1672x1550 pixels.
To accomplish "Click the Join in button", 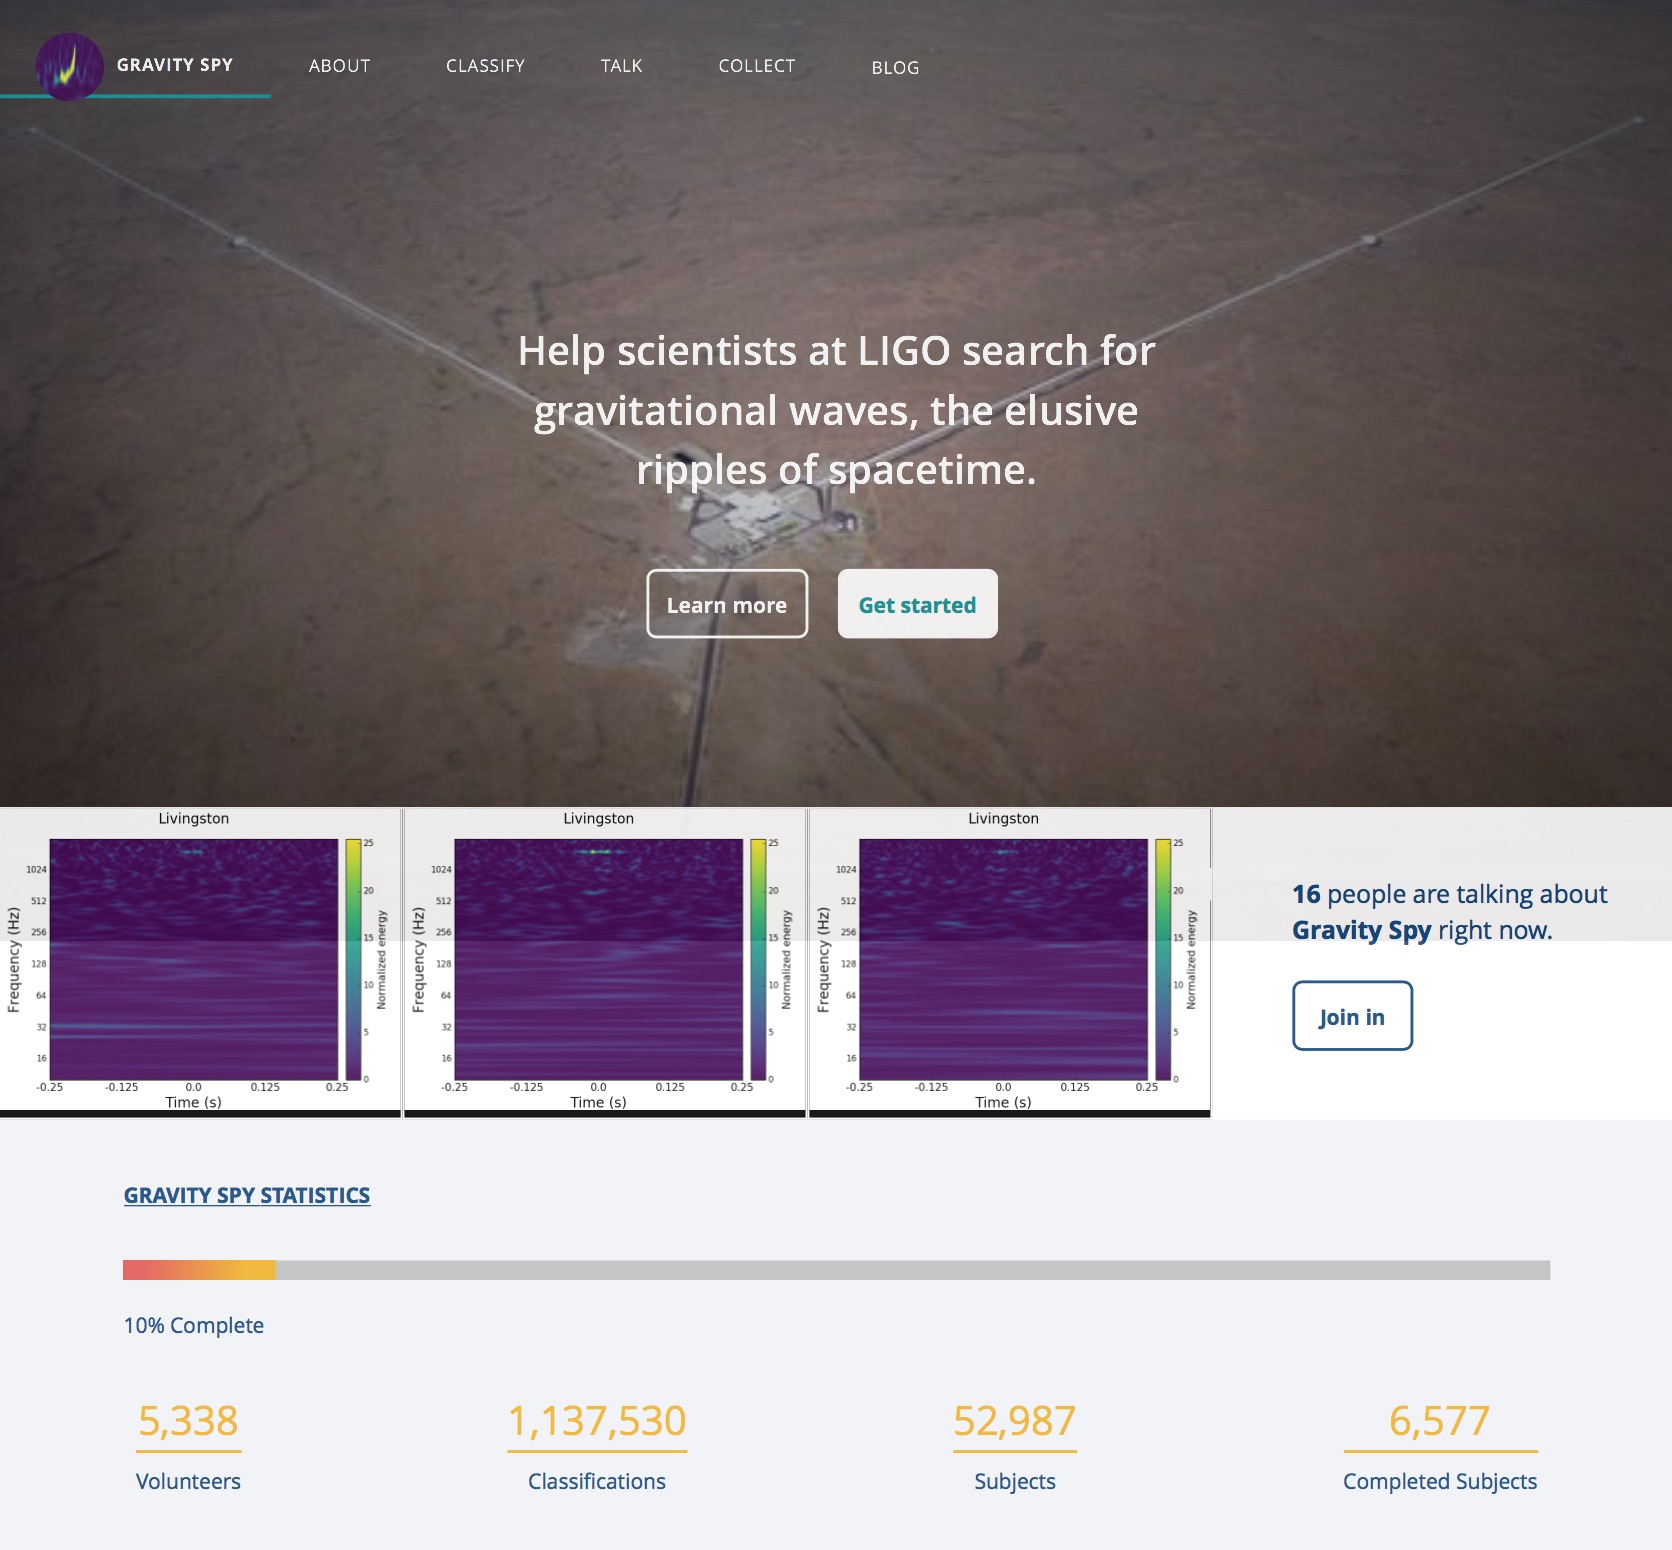I will tap(1352, 1016).
